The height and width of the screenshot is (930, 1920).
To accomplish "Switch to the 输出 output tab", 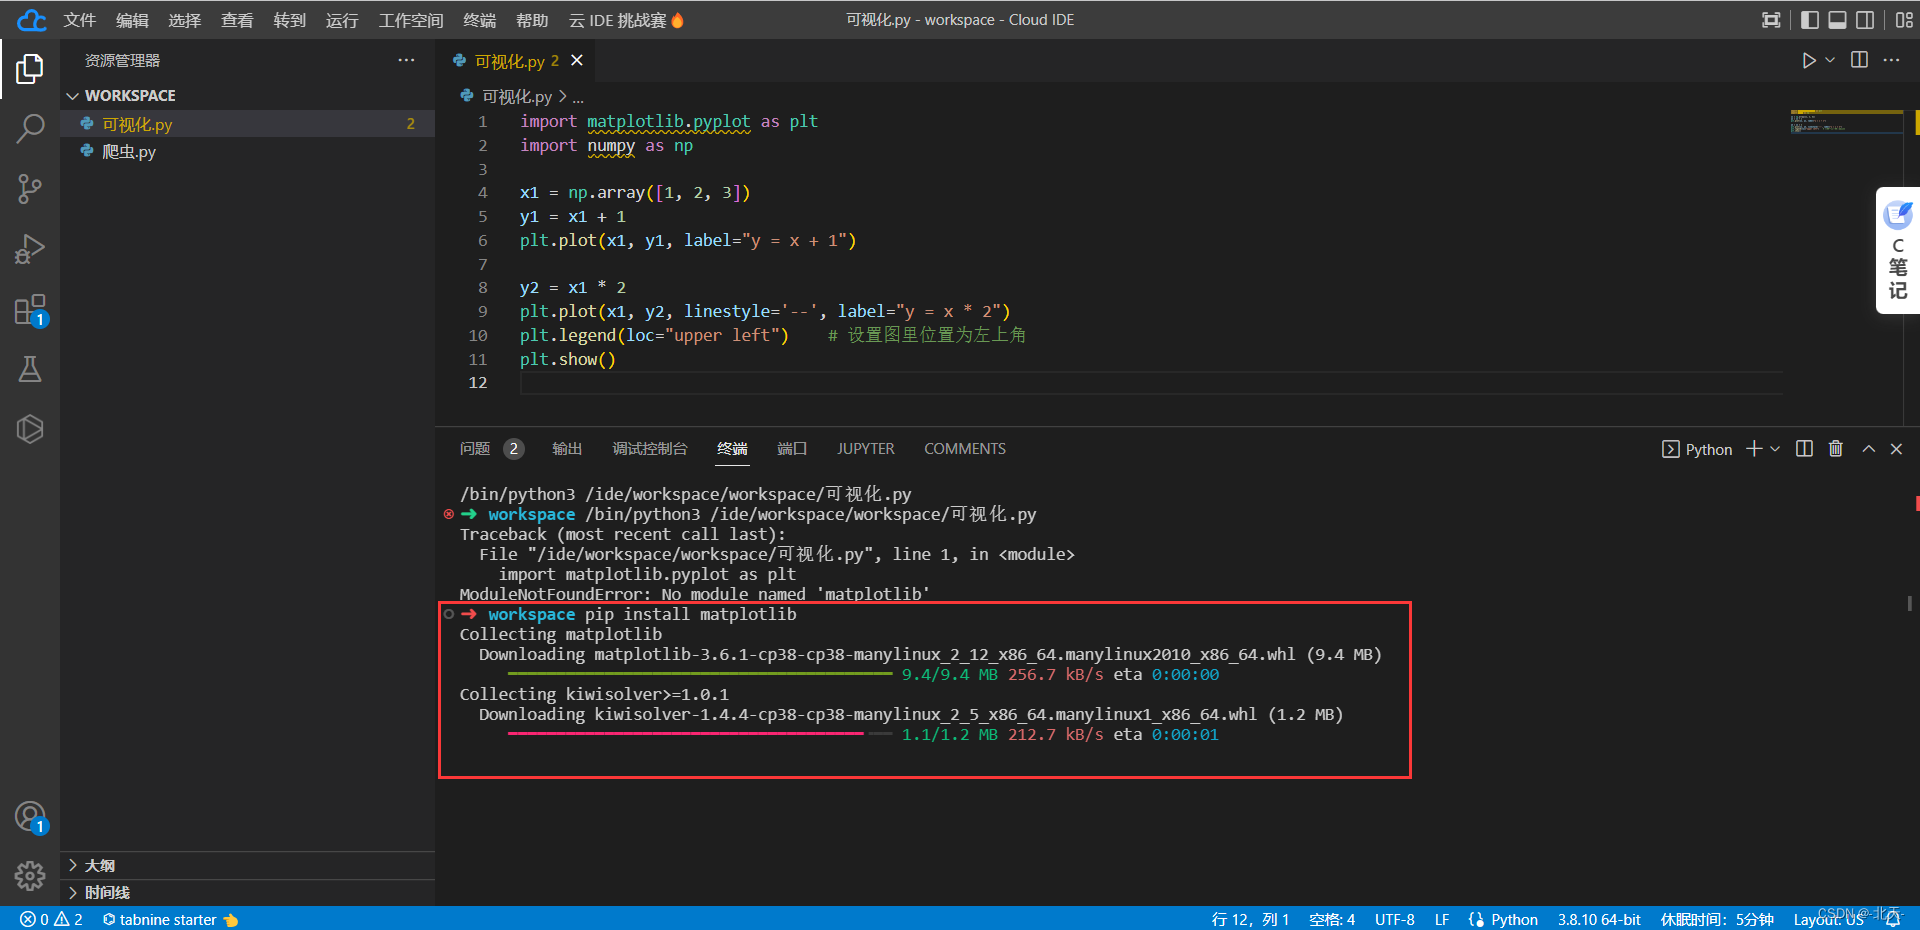I will pyautogui.click(x=567, y=449).
